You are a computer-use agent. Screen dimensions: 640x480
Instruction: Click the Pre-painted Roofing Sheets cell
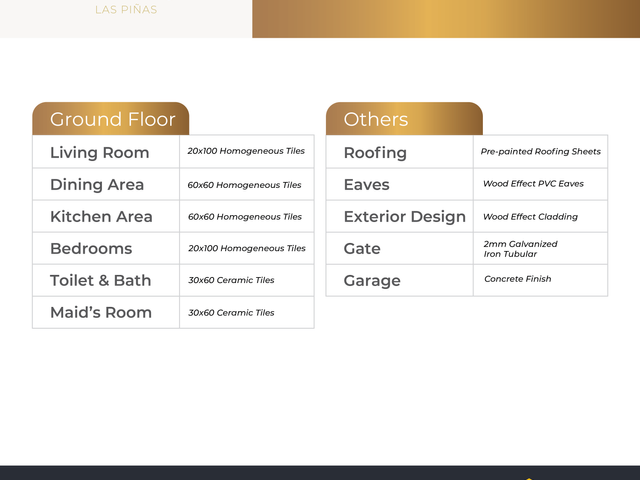(541, 151)
